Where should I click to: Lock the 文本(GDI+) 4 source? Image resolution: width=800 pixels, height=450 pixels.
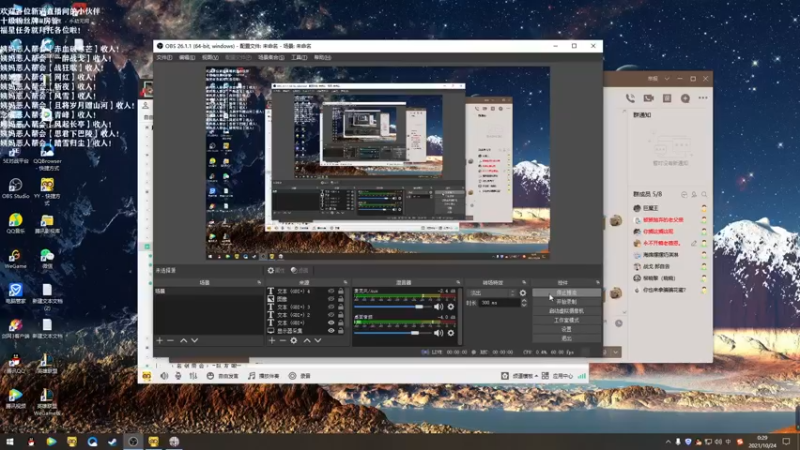341,291
